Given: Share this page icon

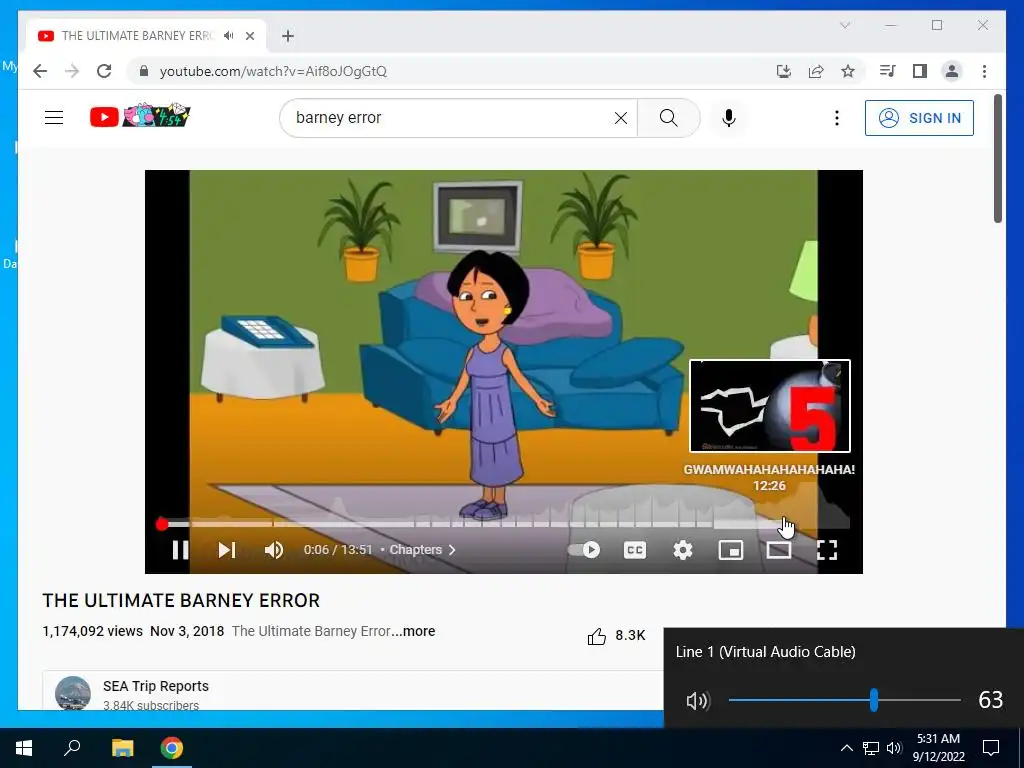Looking at the screenshot, I should click(816, 71).
